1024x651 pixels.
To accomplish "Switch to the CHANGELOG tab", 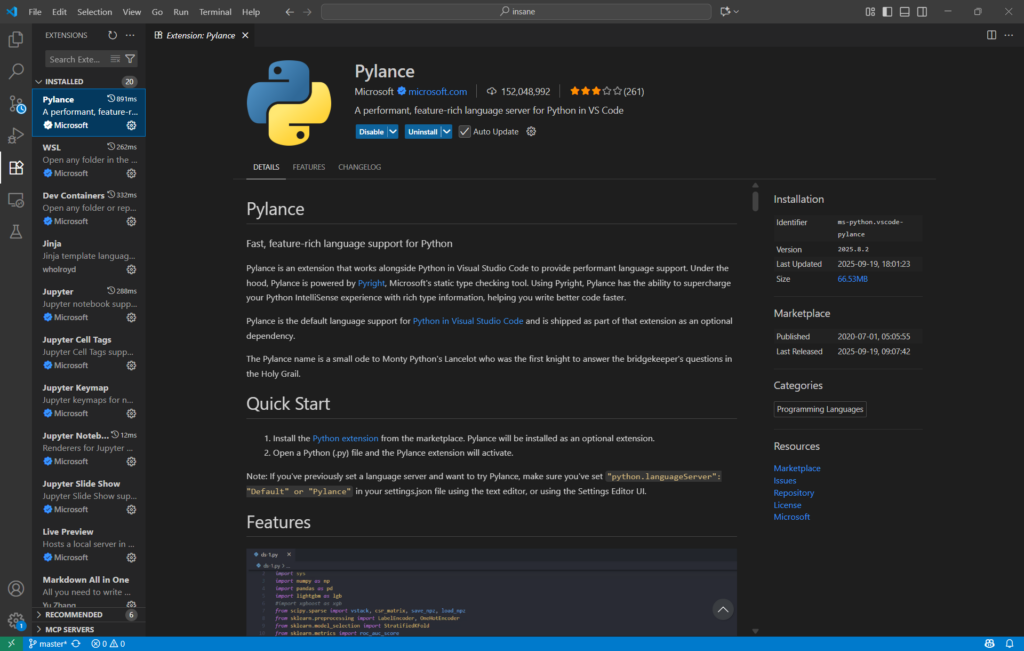I will (x=359, y=167).
